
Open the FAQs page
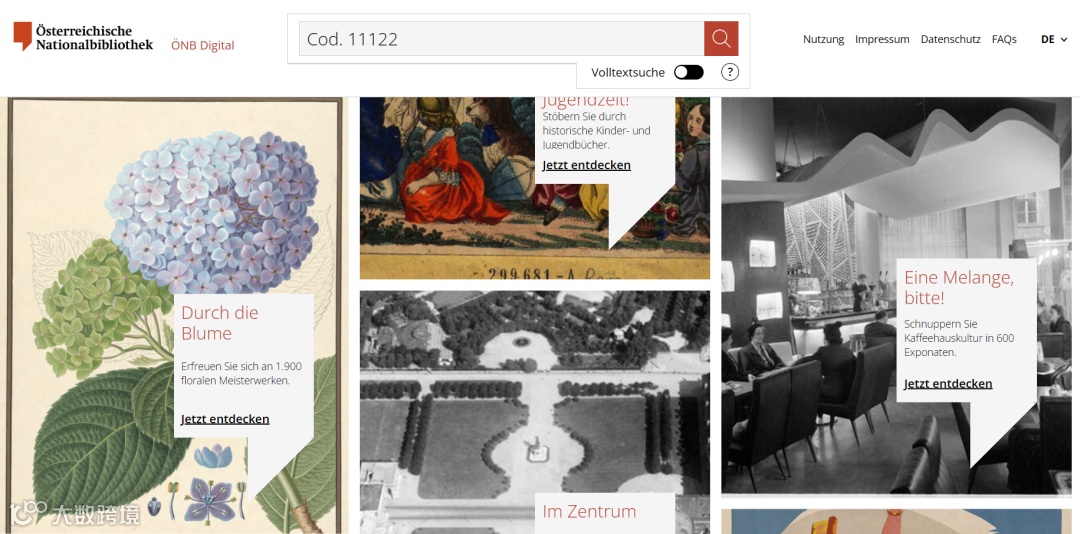click(x=1004, y=39)
